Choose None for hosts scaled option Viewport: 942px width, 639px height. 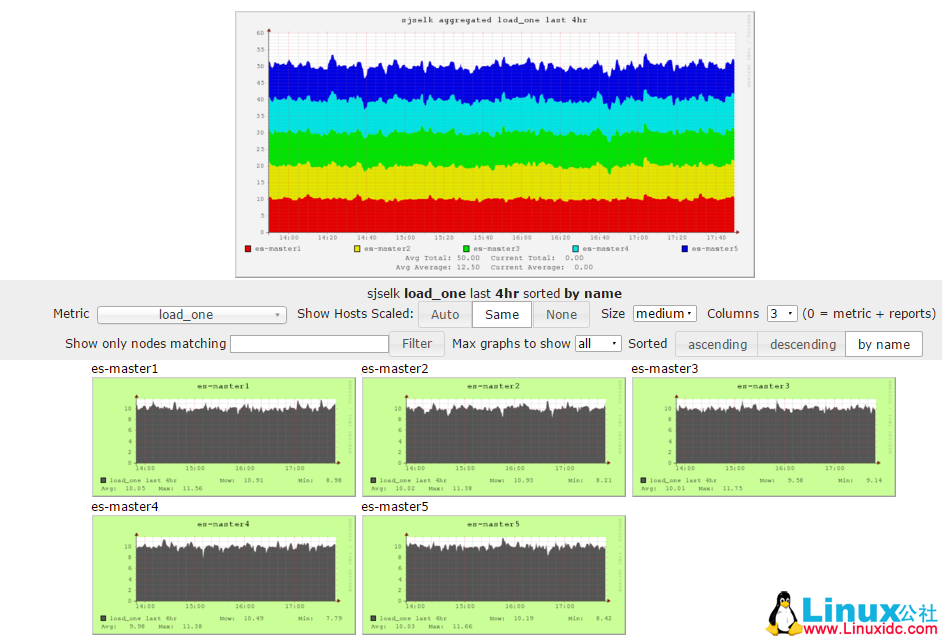click(x=561, y=314)
